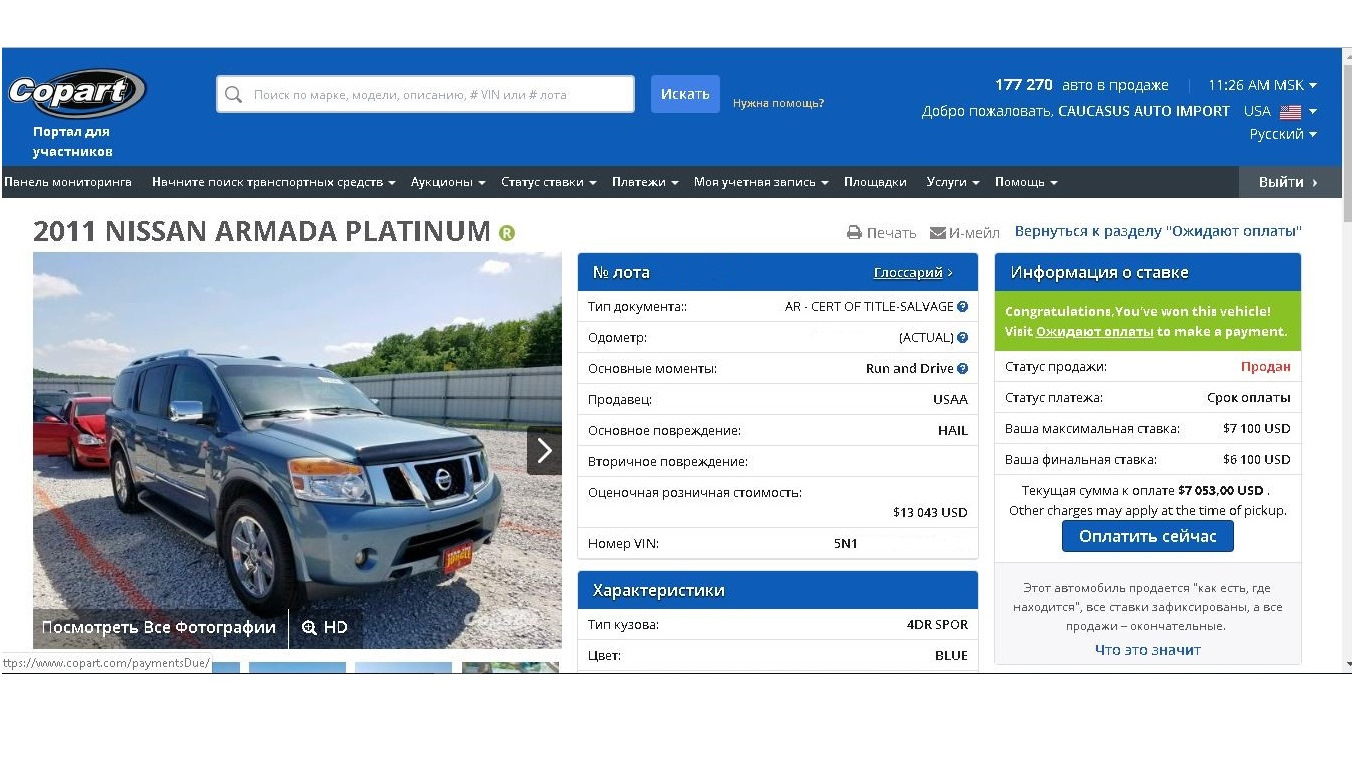Click the Выйти logout button
Image resolution: width=1352 pixels, height=760 pixels.
click(x=1288, y=182)
